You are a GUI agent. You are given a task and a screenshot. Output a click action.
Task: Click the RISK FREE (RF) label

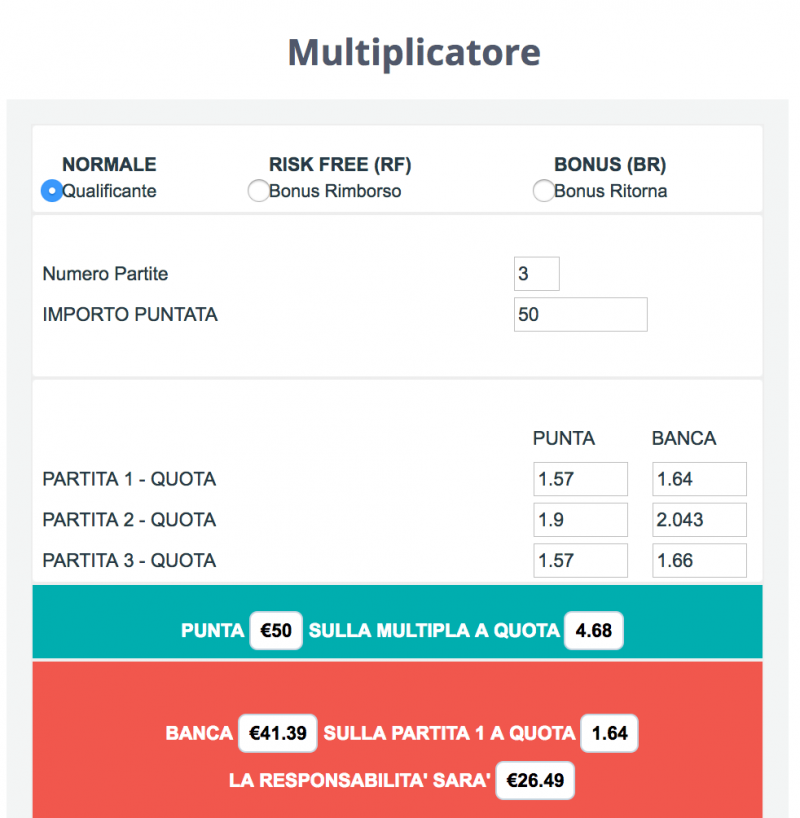pyautogui.click(x=340, y=165)
